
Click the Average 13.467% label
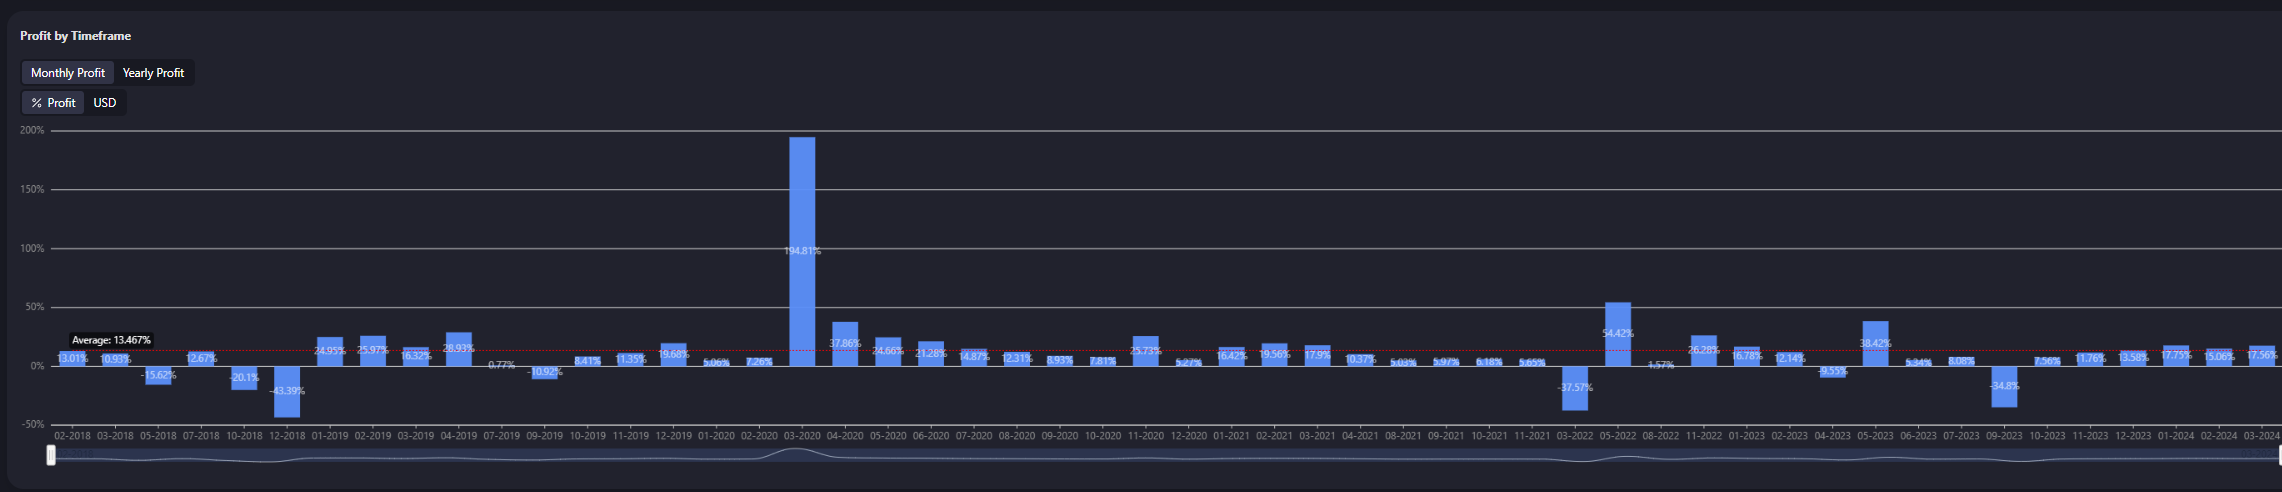(x=111, y=340)
